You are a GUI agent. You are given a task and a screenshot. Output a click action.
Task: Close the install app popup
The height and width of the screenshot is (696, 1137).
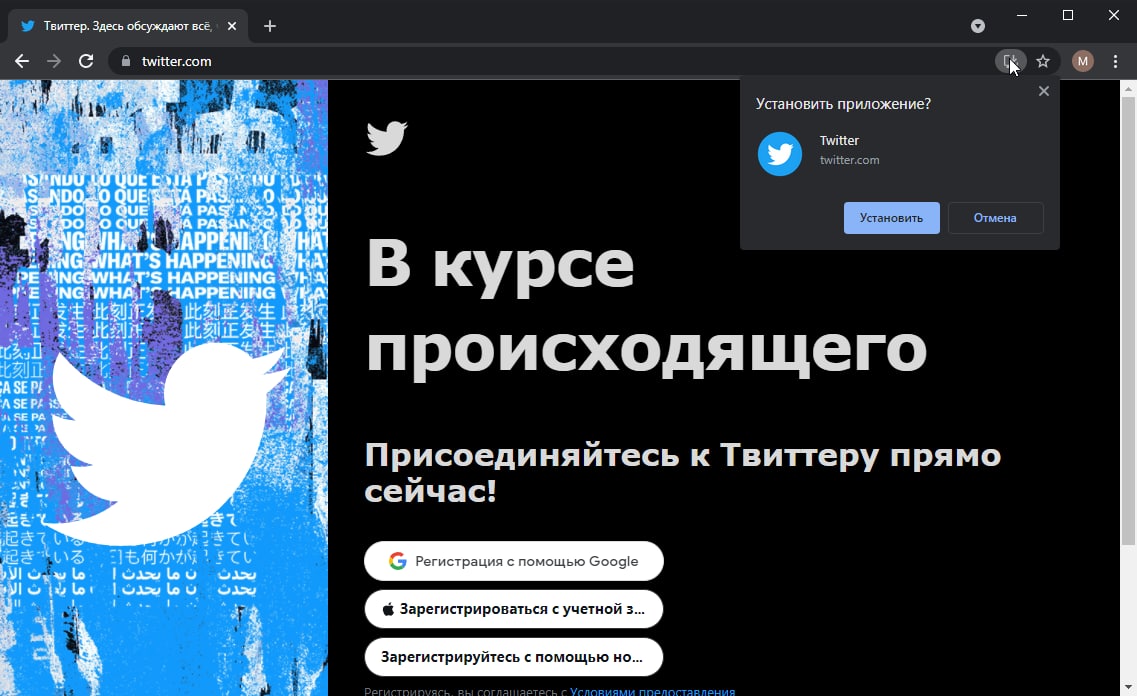(1043, 91)
